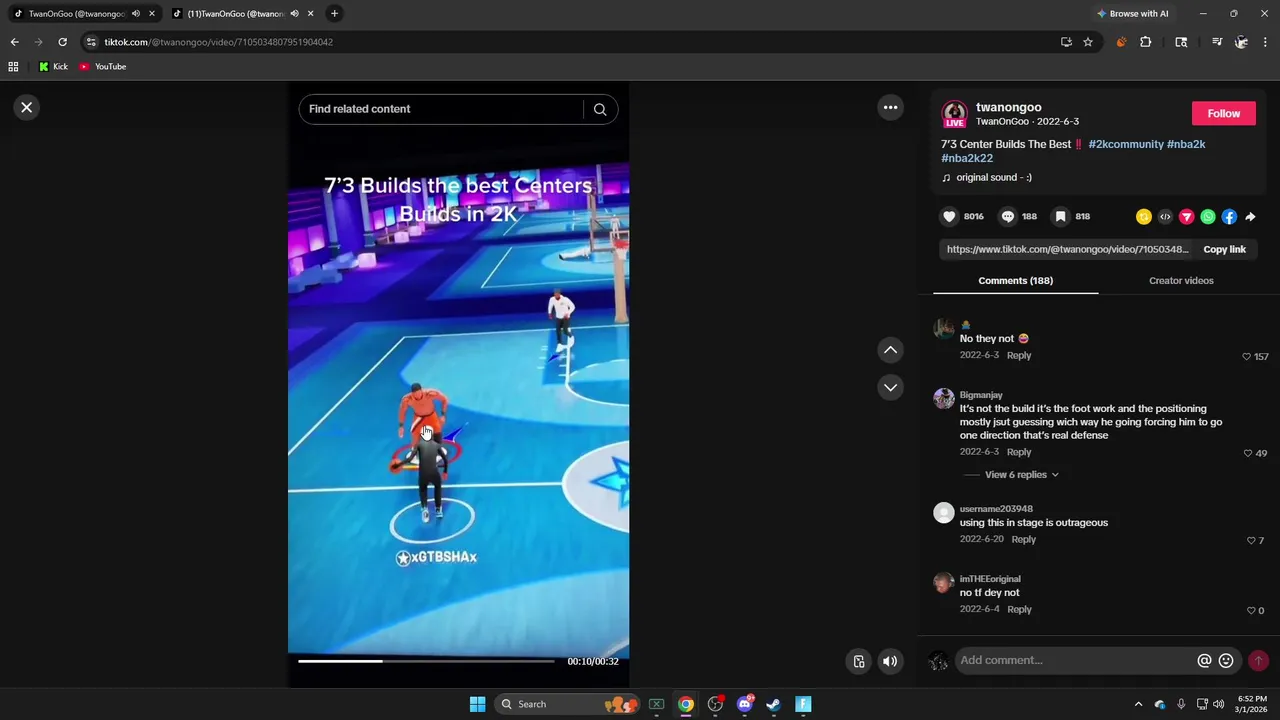Open twanongoo's LIVE profile avatar
1280x720 pixels.
tap(955, 114)
